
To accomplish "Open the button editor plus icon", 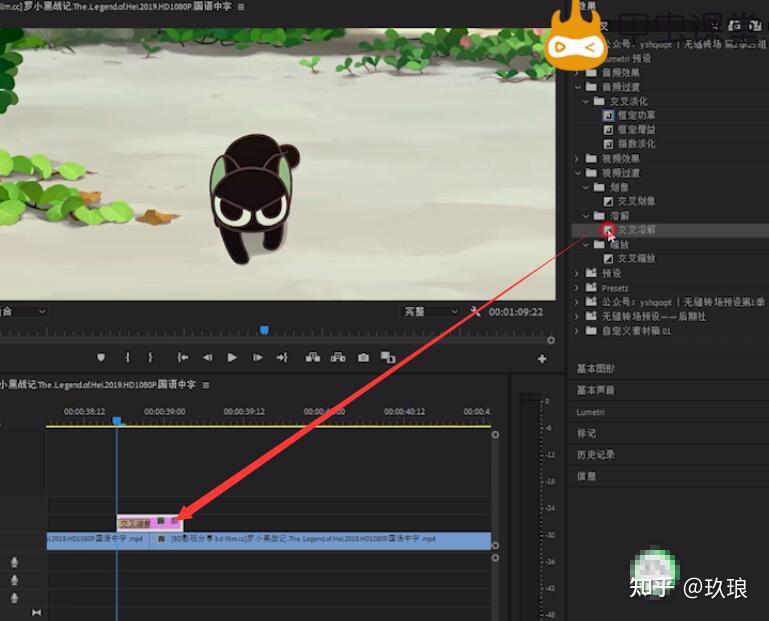I will click(x=542, y=359).
